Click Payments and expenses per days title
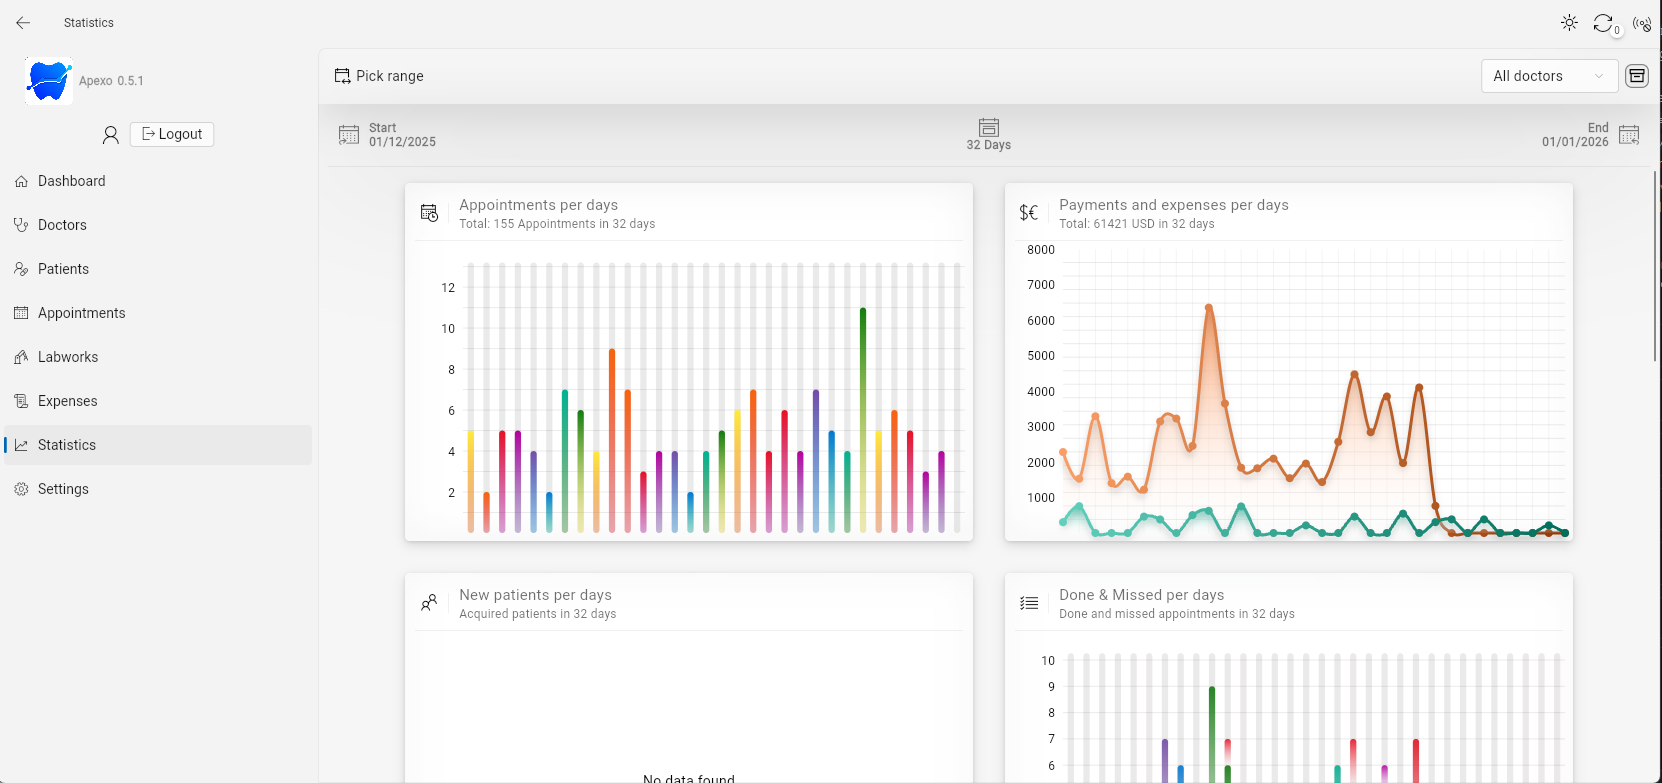 coord(1174,205)
